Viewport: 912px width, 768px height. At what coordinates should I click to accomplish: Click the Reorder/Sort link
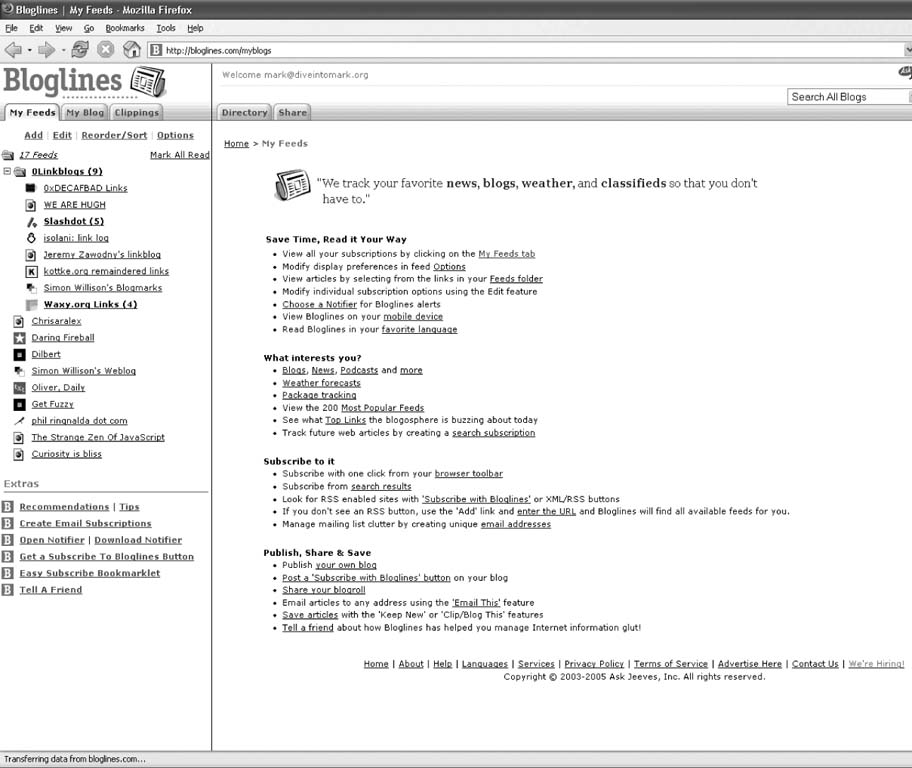[114, 135]
